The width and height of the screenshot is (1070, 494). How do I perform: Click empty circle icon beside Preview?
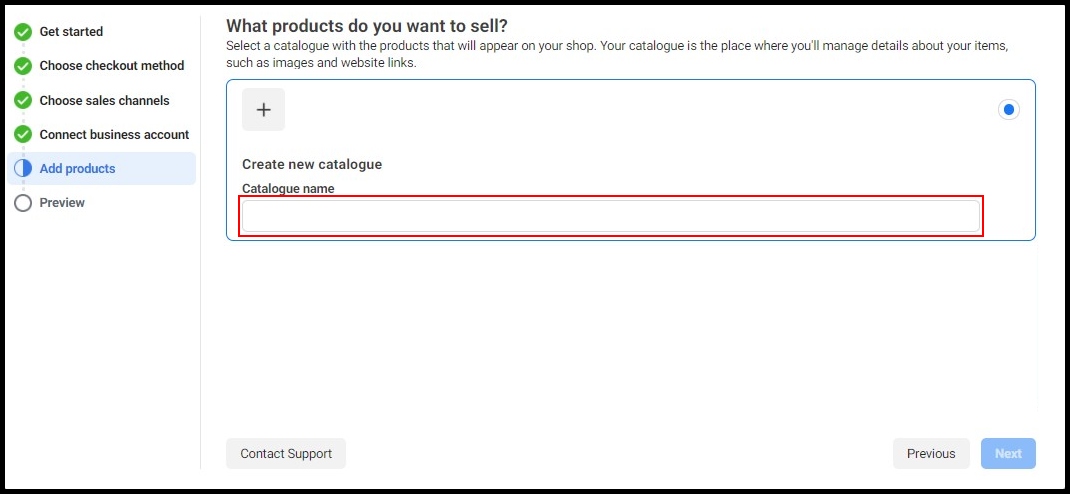pos(23,203)
